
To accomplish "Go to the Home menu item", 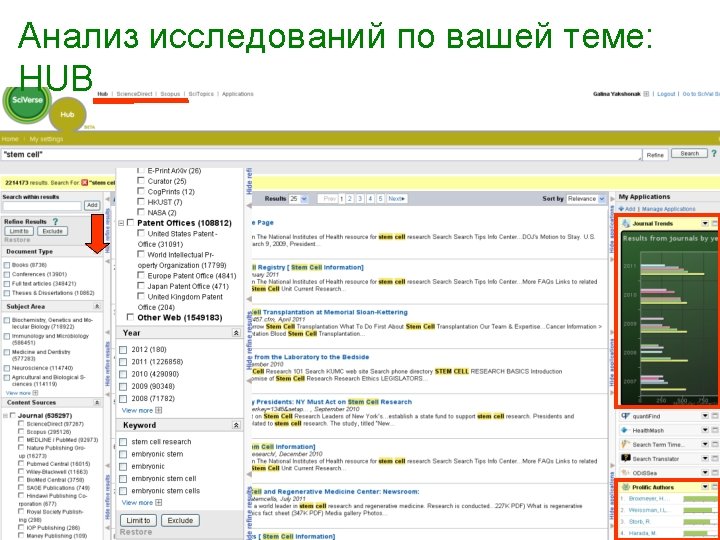I will tap(10, 139).
